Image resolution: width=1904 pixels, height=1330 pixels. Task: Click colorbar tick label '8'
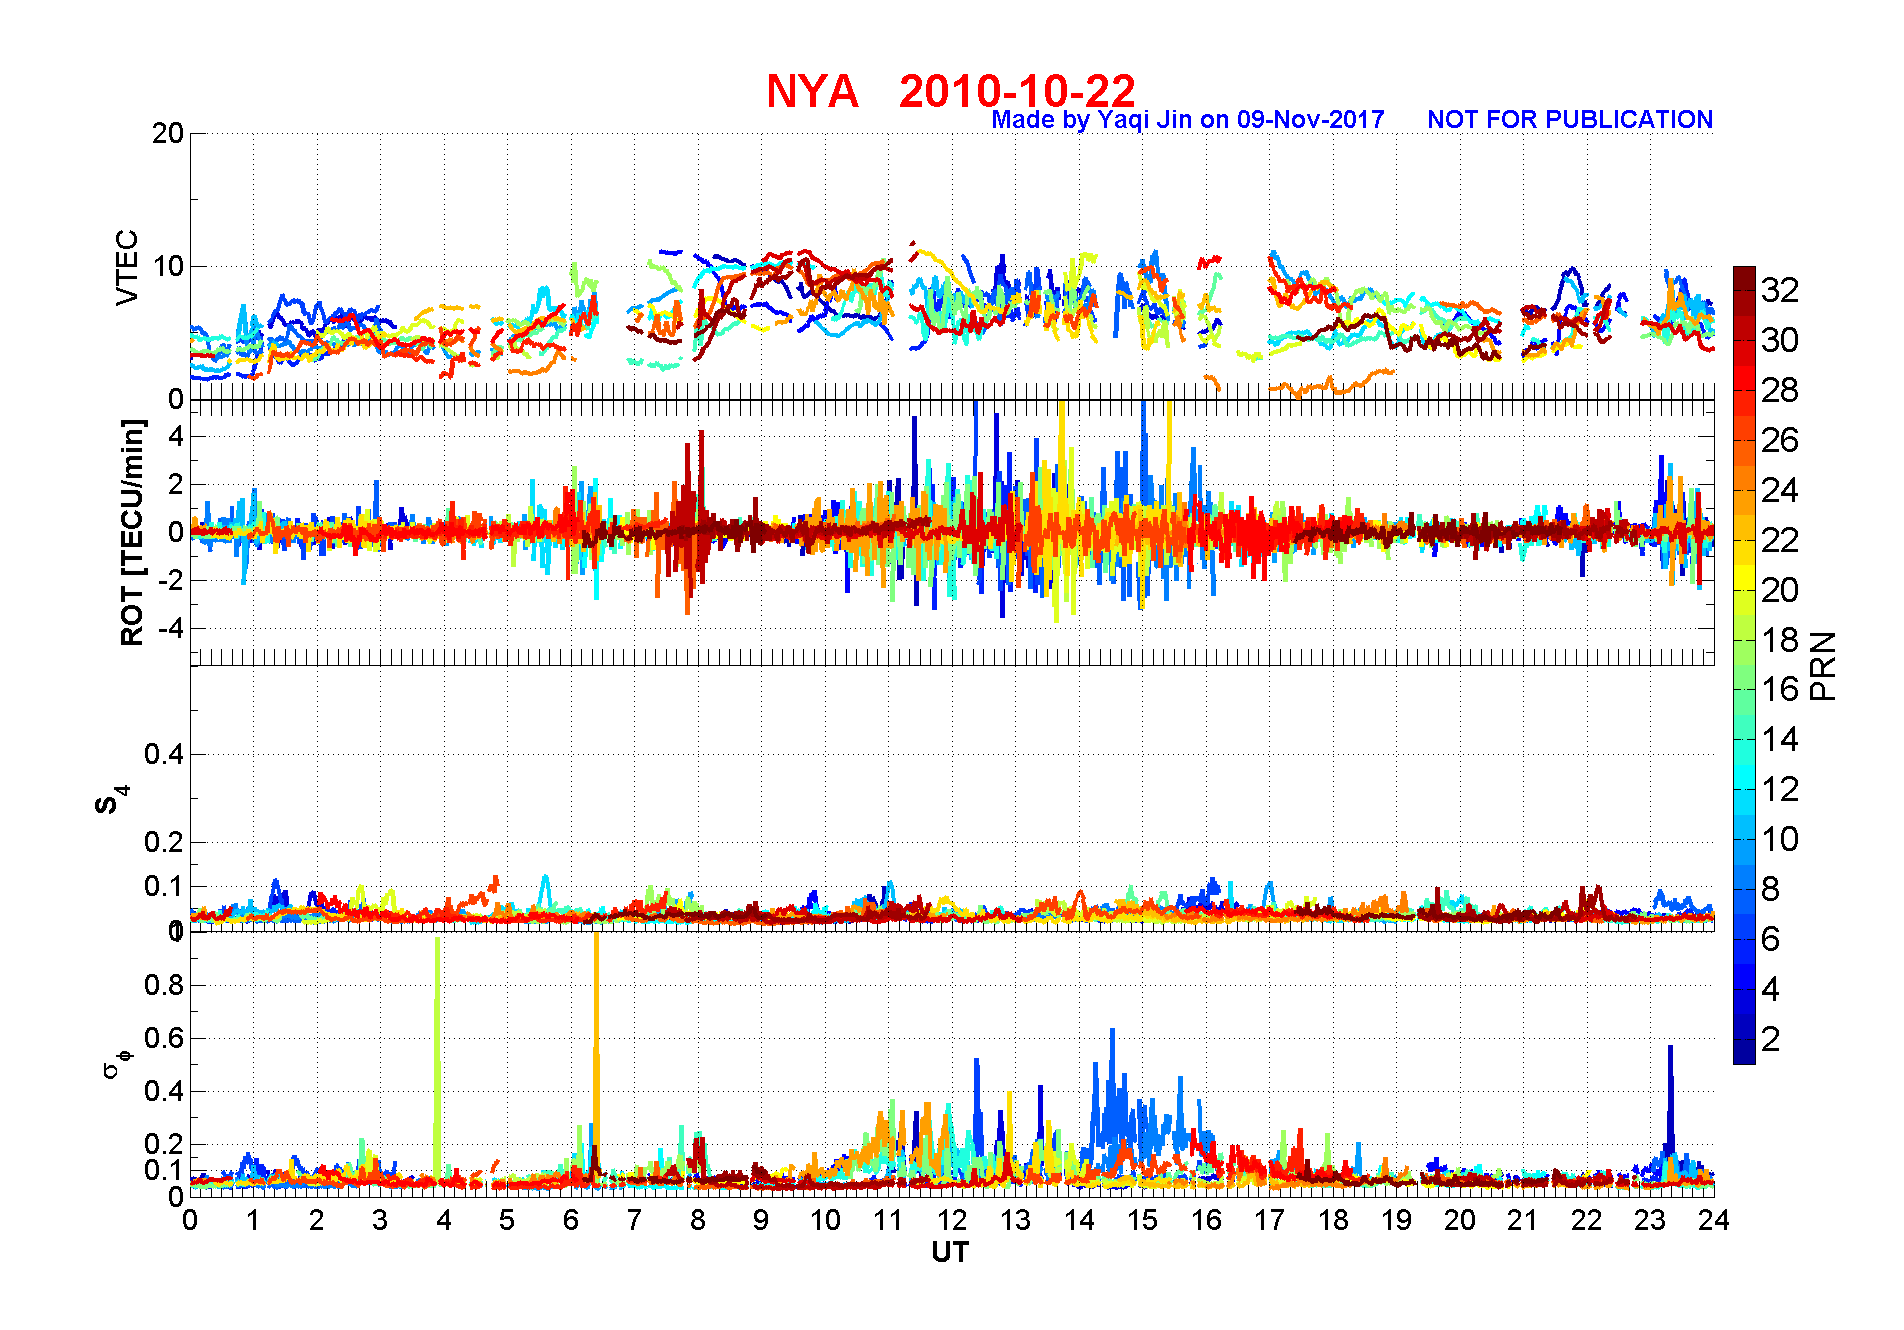(1771, 889)
